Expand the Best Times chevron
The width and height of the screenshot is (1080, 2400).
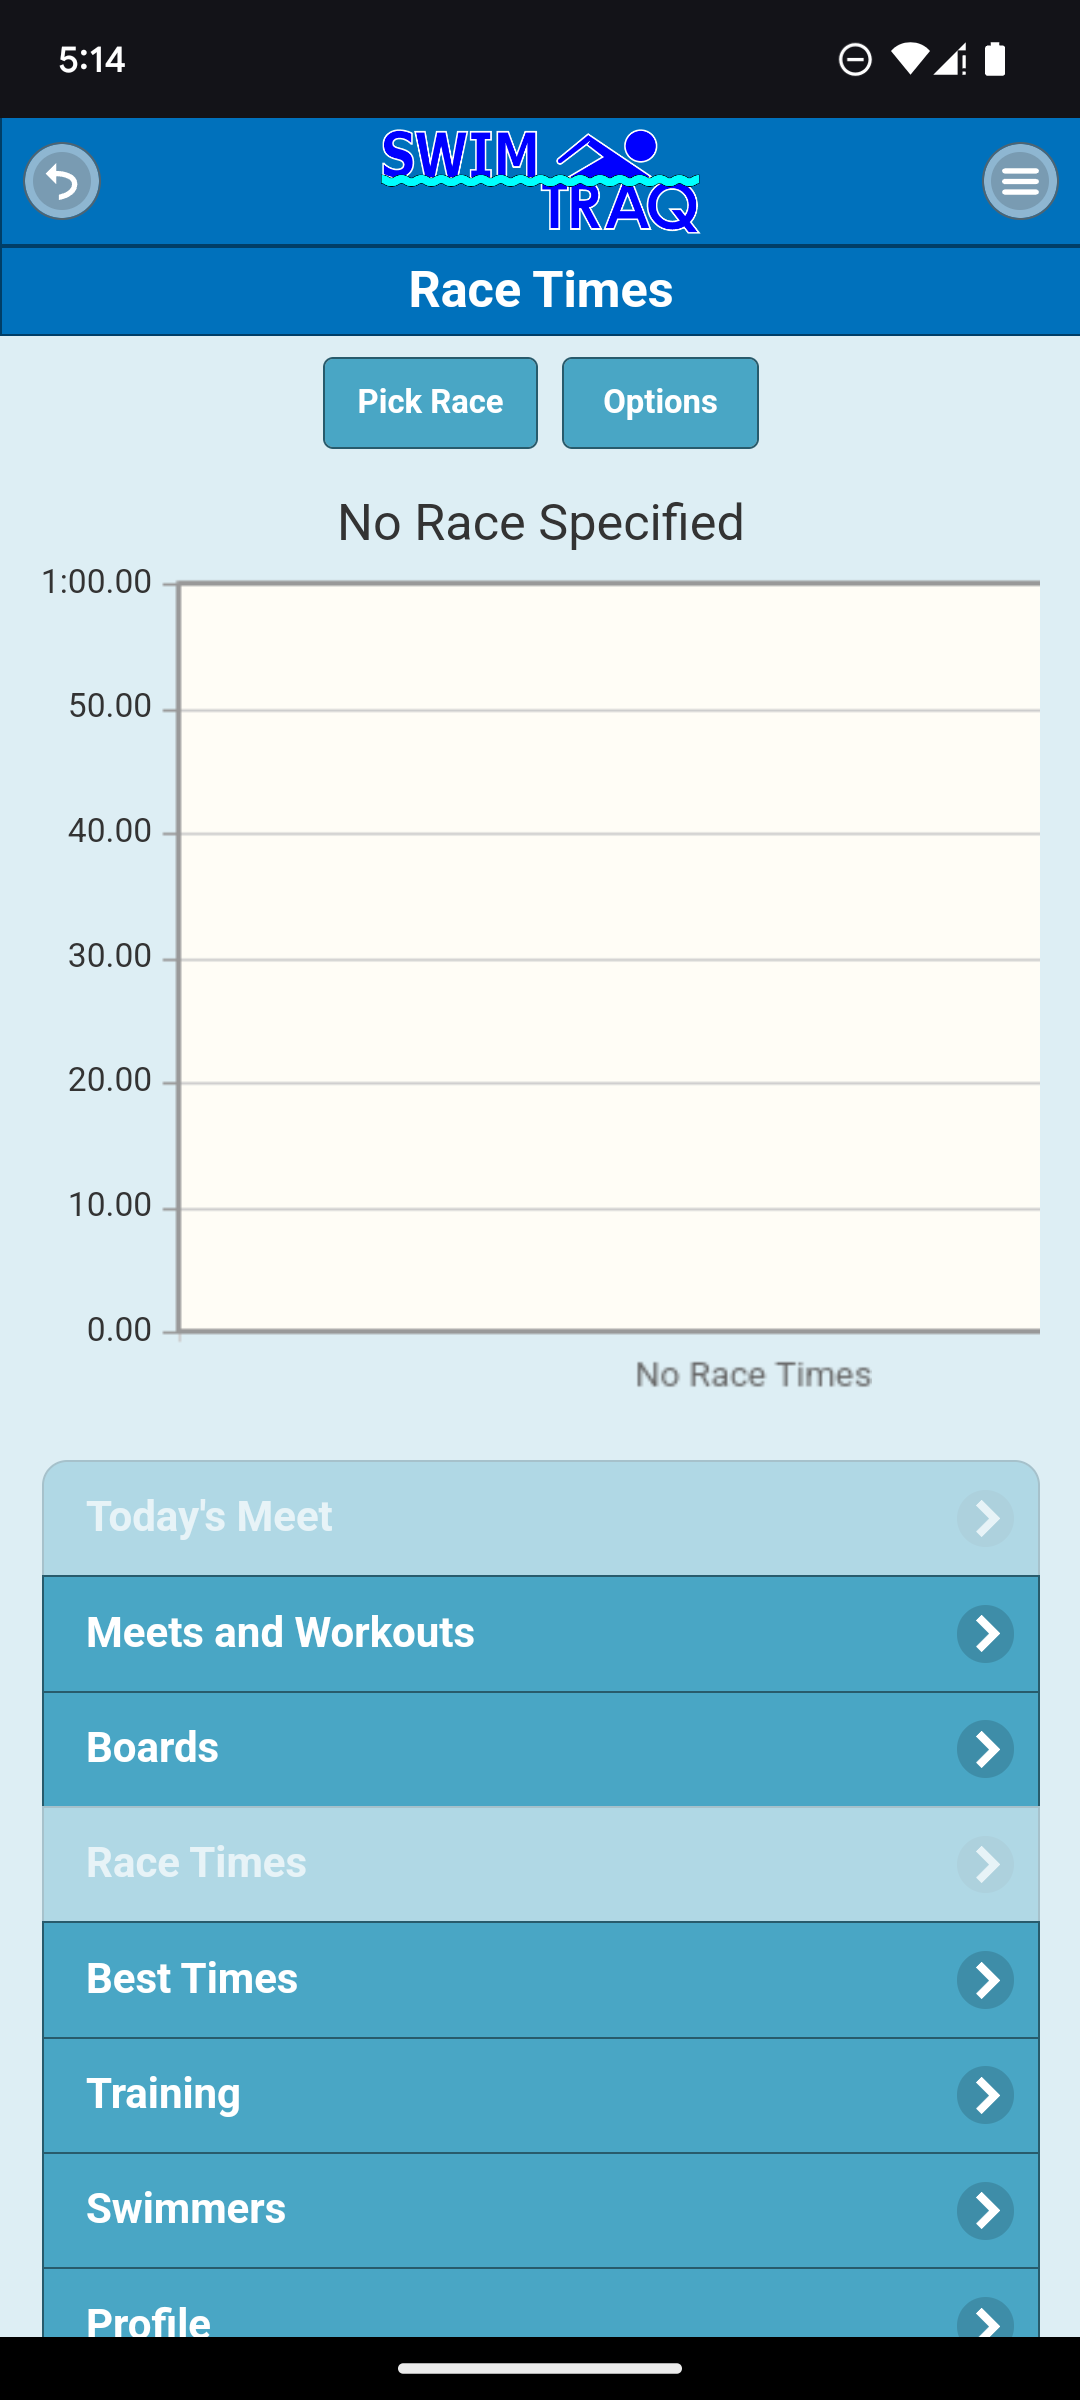coord(985,1980)
